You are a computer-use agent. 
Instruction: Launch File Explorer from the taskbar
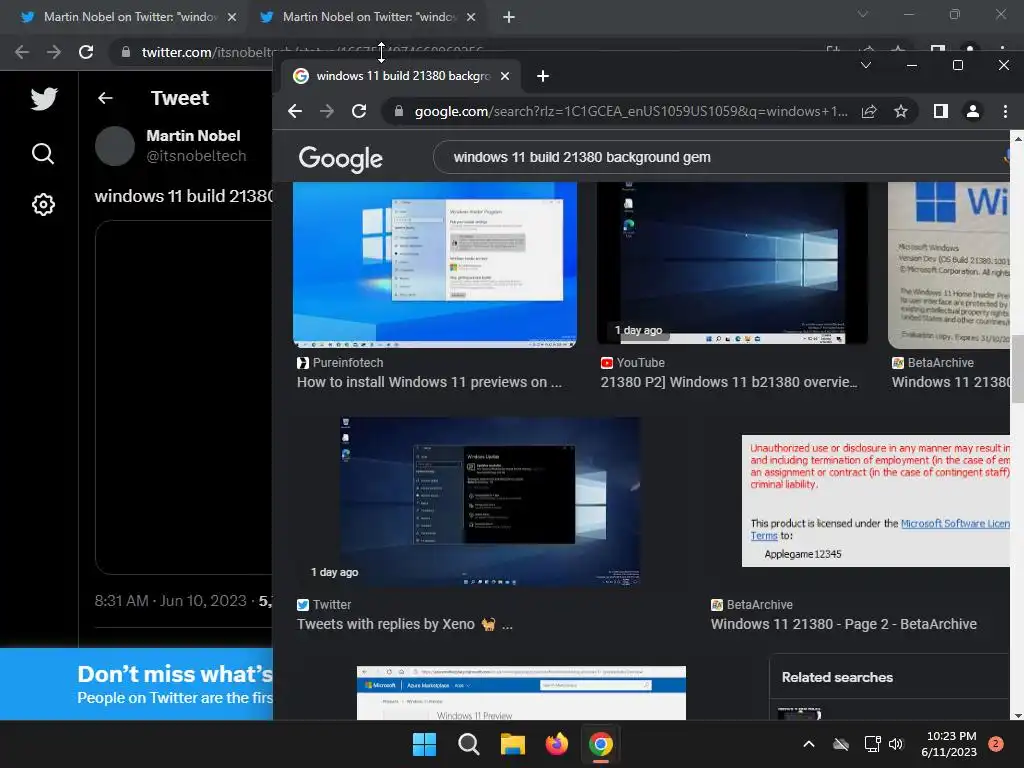click(513, 744)
